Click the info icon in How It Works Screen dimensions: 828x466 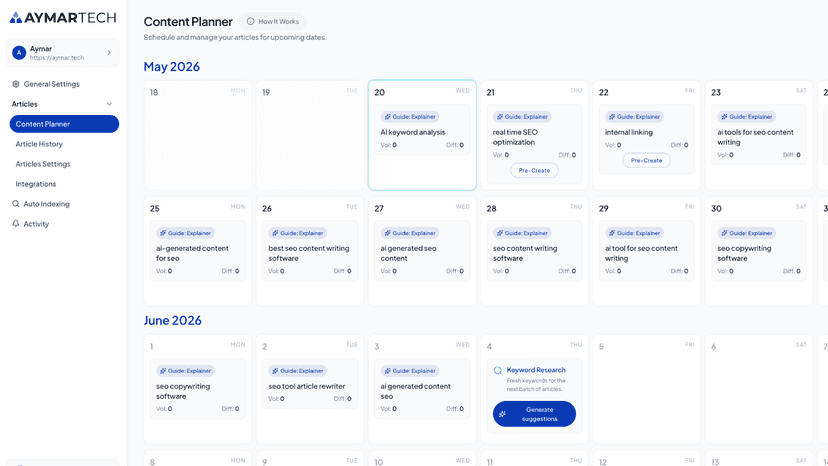pos(250,22)
